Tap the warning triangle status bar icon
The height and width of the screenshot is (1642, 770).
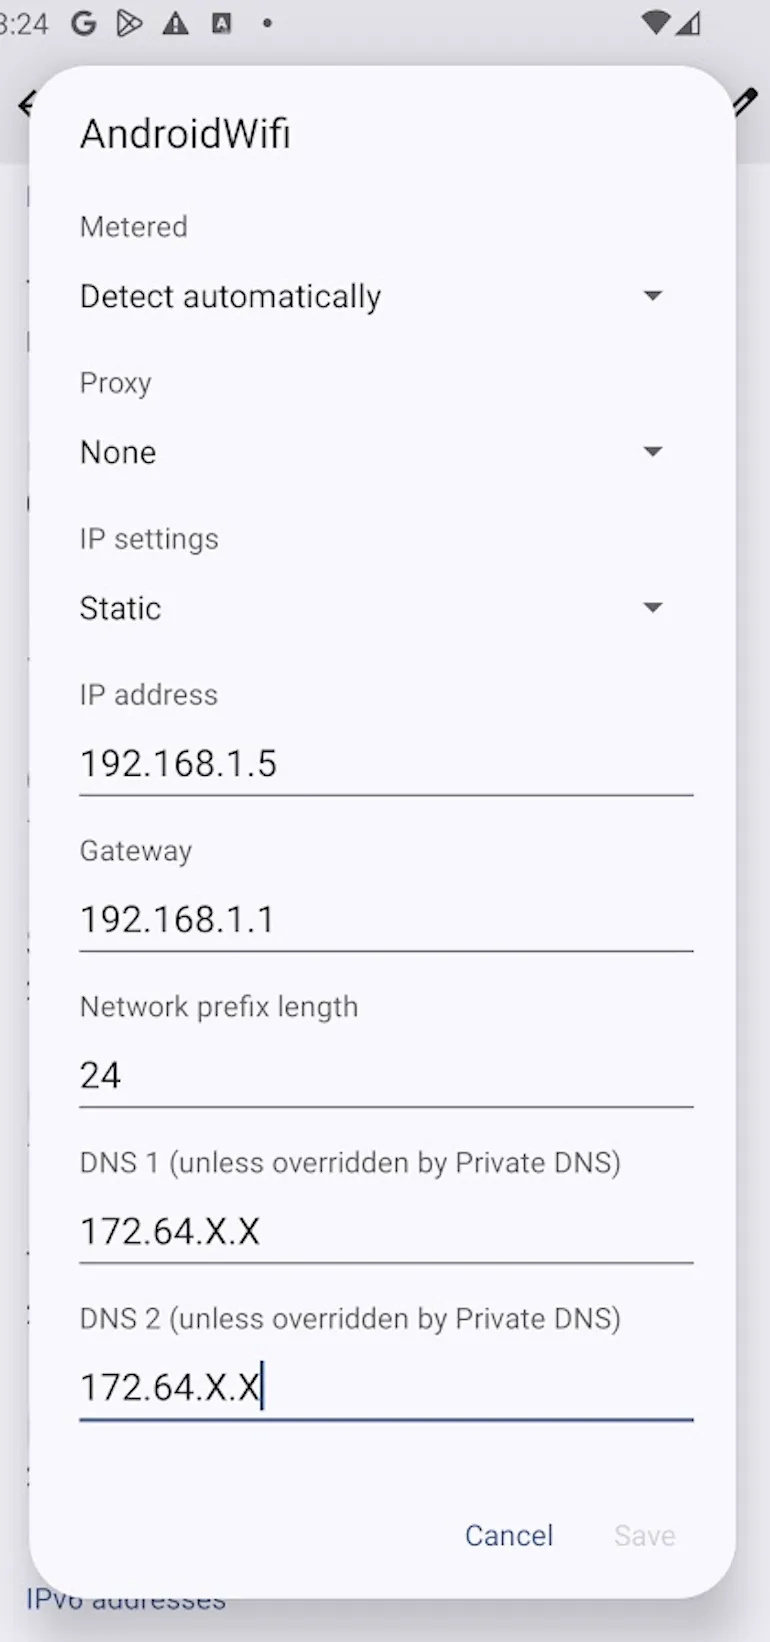click(x=176, y=22)
